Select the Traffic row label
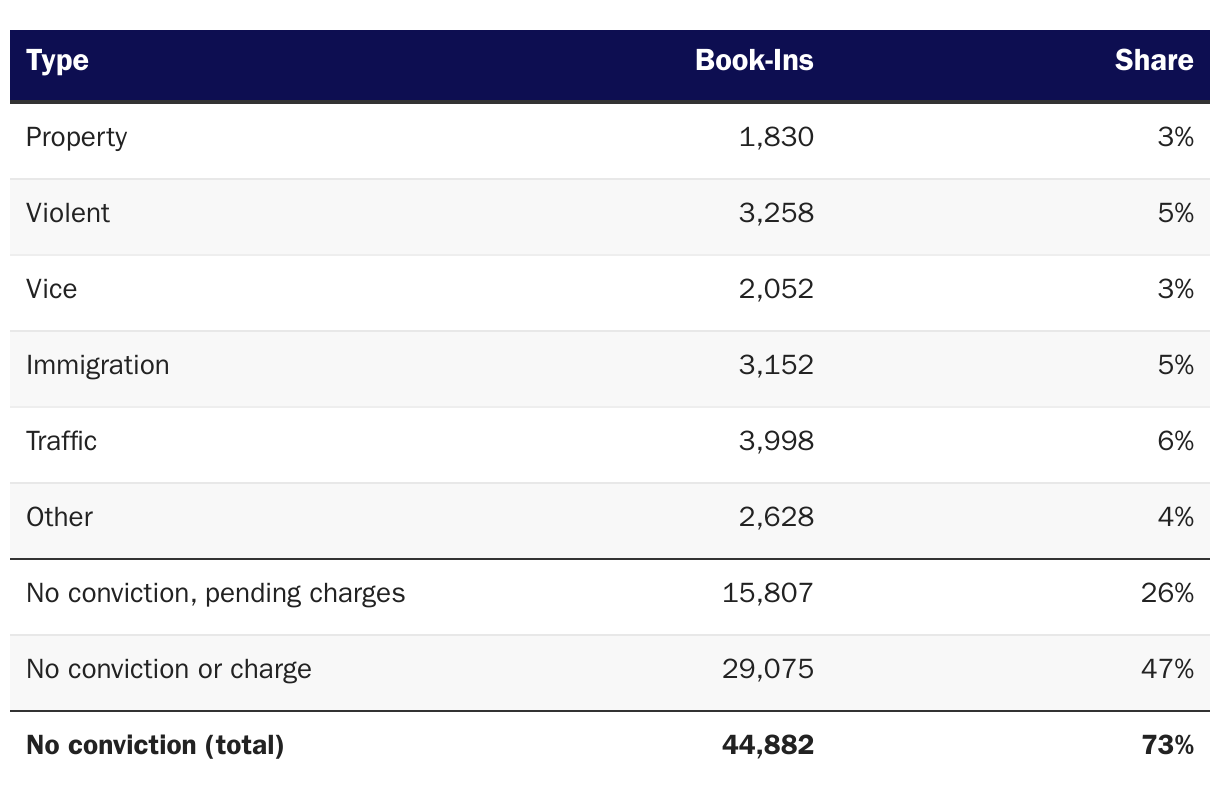1220x796 pixels. pyautogui.click(x=62, y=441)
